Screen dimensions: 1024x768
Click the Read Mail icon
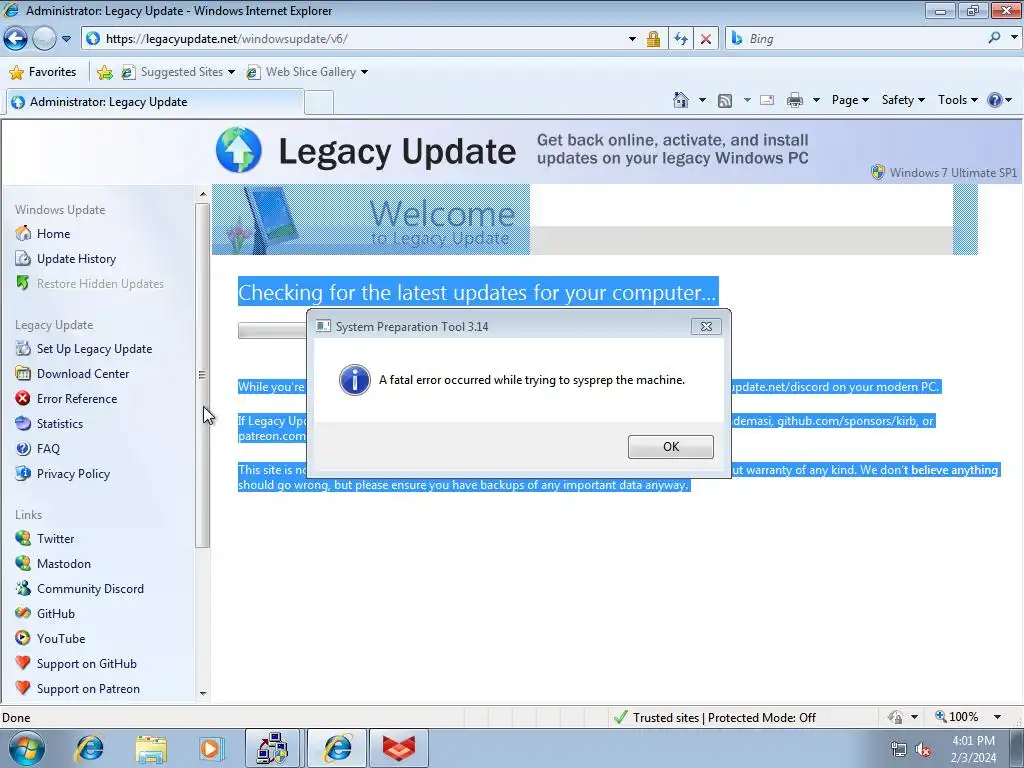click(x=767, y=100)
